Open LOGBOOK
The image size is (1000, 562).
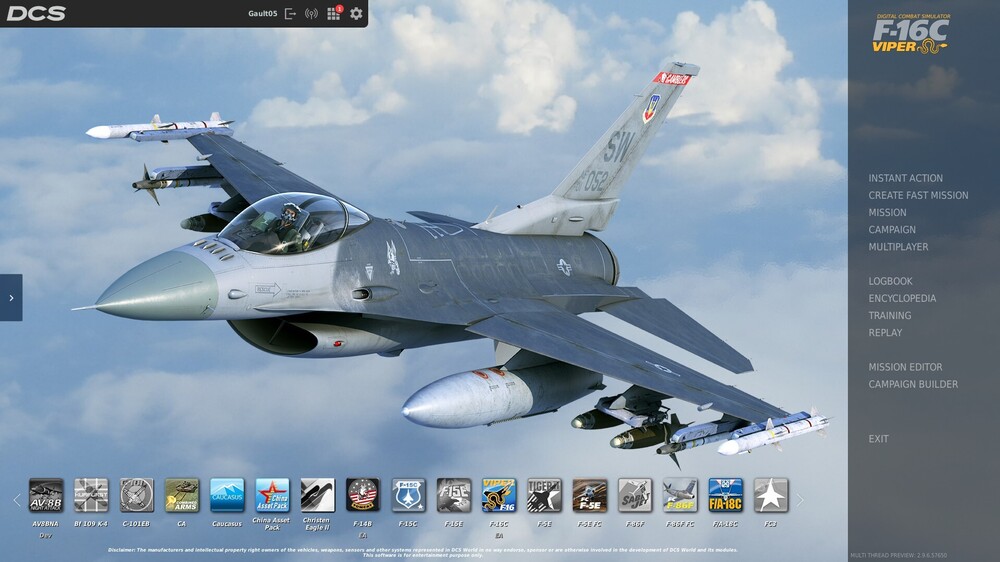(890, 281)
